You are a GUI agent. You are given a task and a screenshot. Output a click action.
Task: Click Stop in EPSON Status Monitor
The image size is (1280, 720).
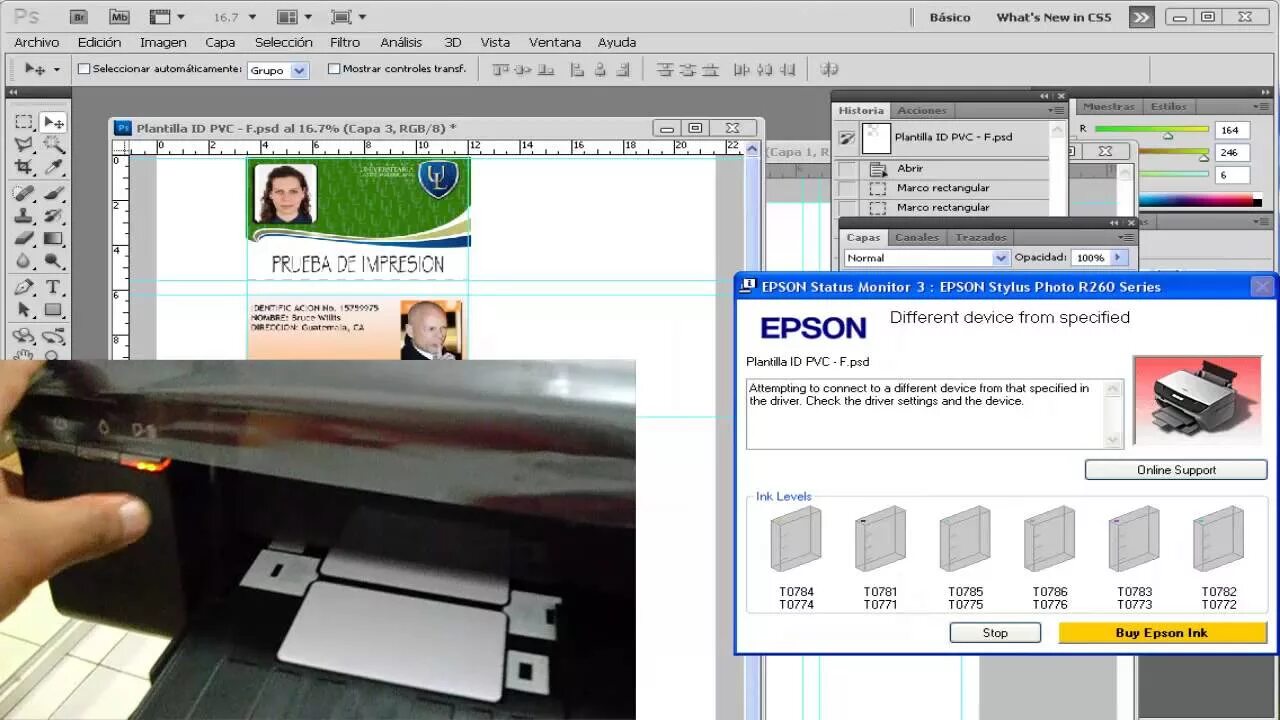[x=995, y=633]
